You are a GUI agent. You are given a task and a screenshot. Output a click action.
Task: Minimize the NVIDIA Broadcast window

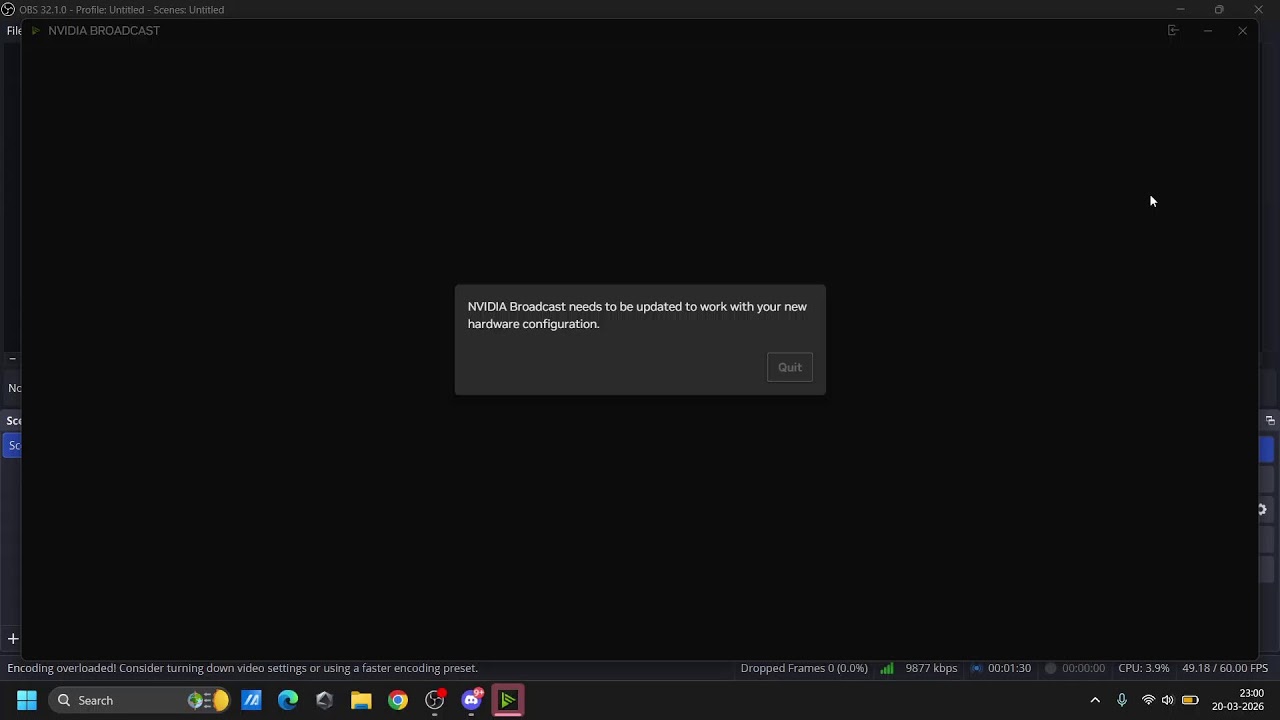[1208, 31]
